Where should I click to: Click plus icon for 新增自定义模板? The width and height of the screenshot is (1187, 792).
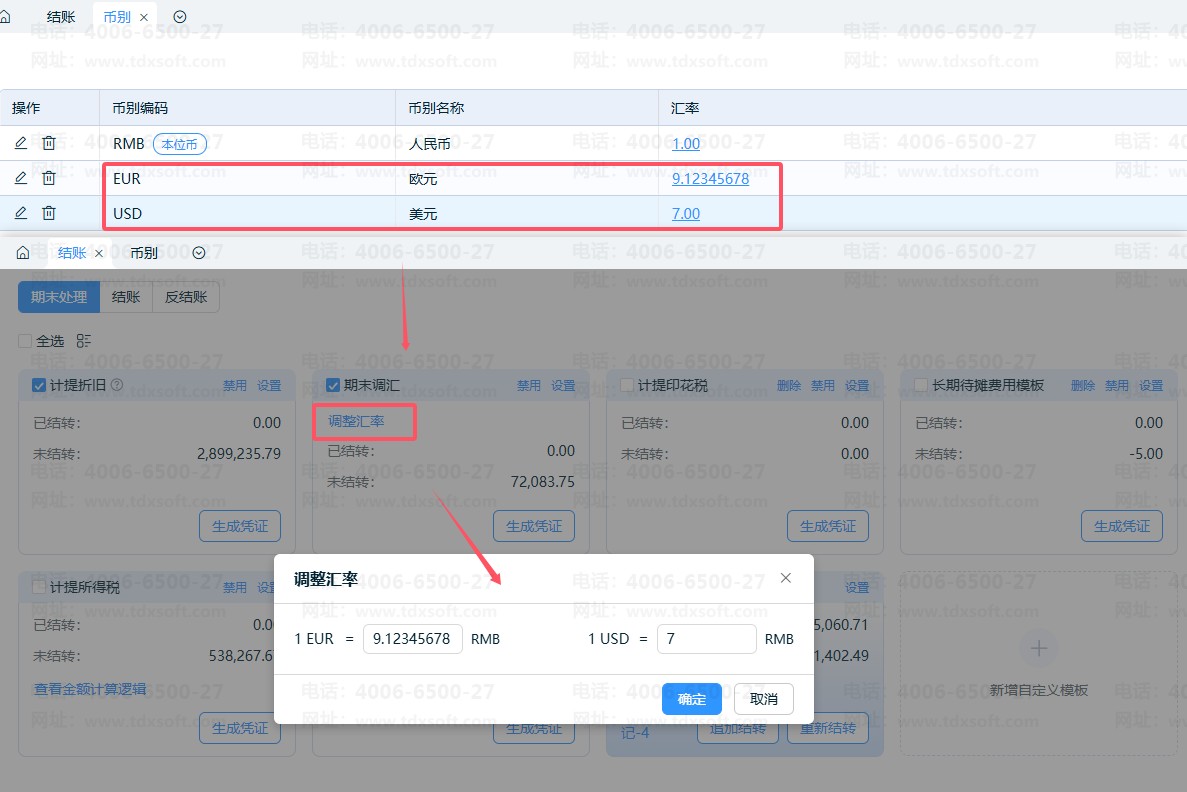(1039, 648)
